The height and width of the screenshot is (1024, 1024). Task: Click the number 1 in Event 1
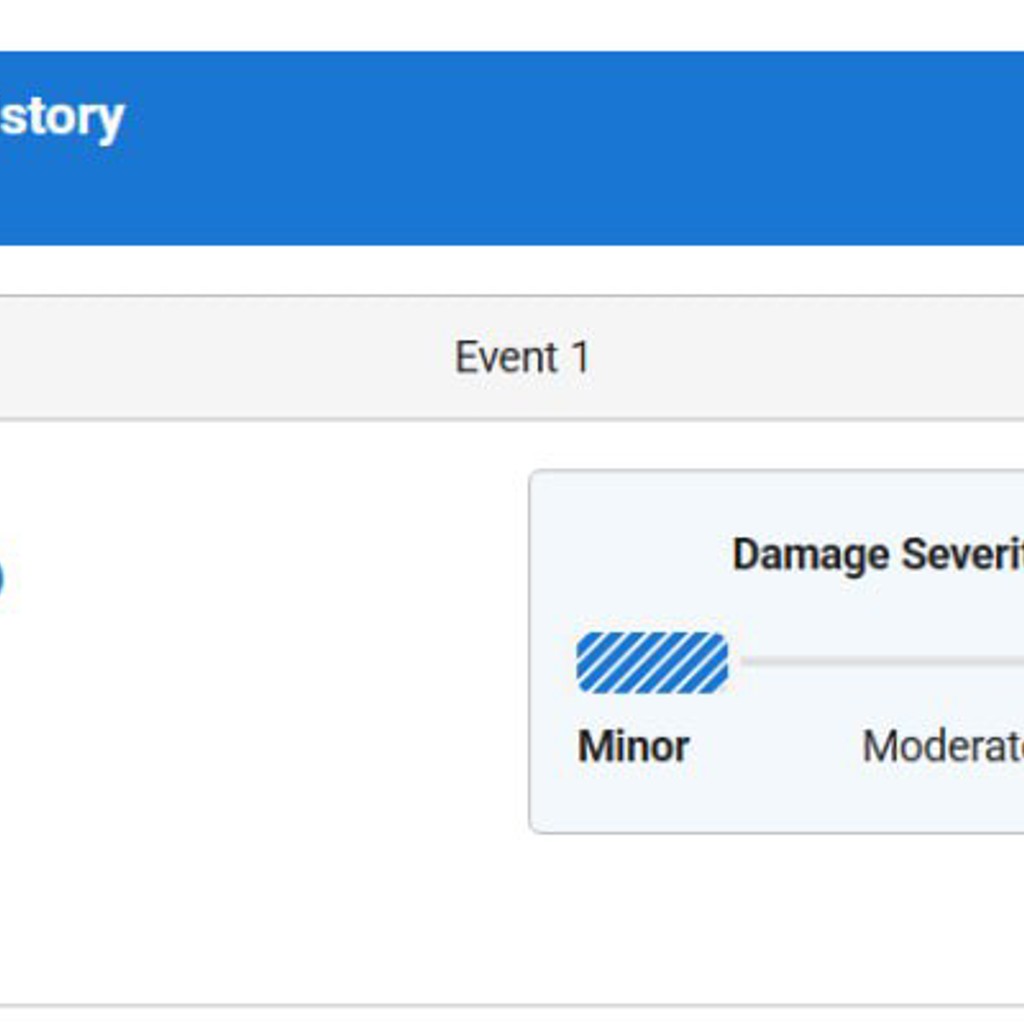coord(581,357)
